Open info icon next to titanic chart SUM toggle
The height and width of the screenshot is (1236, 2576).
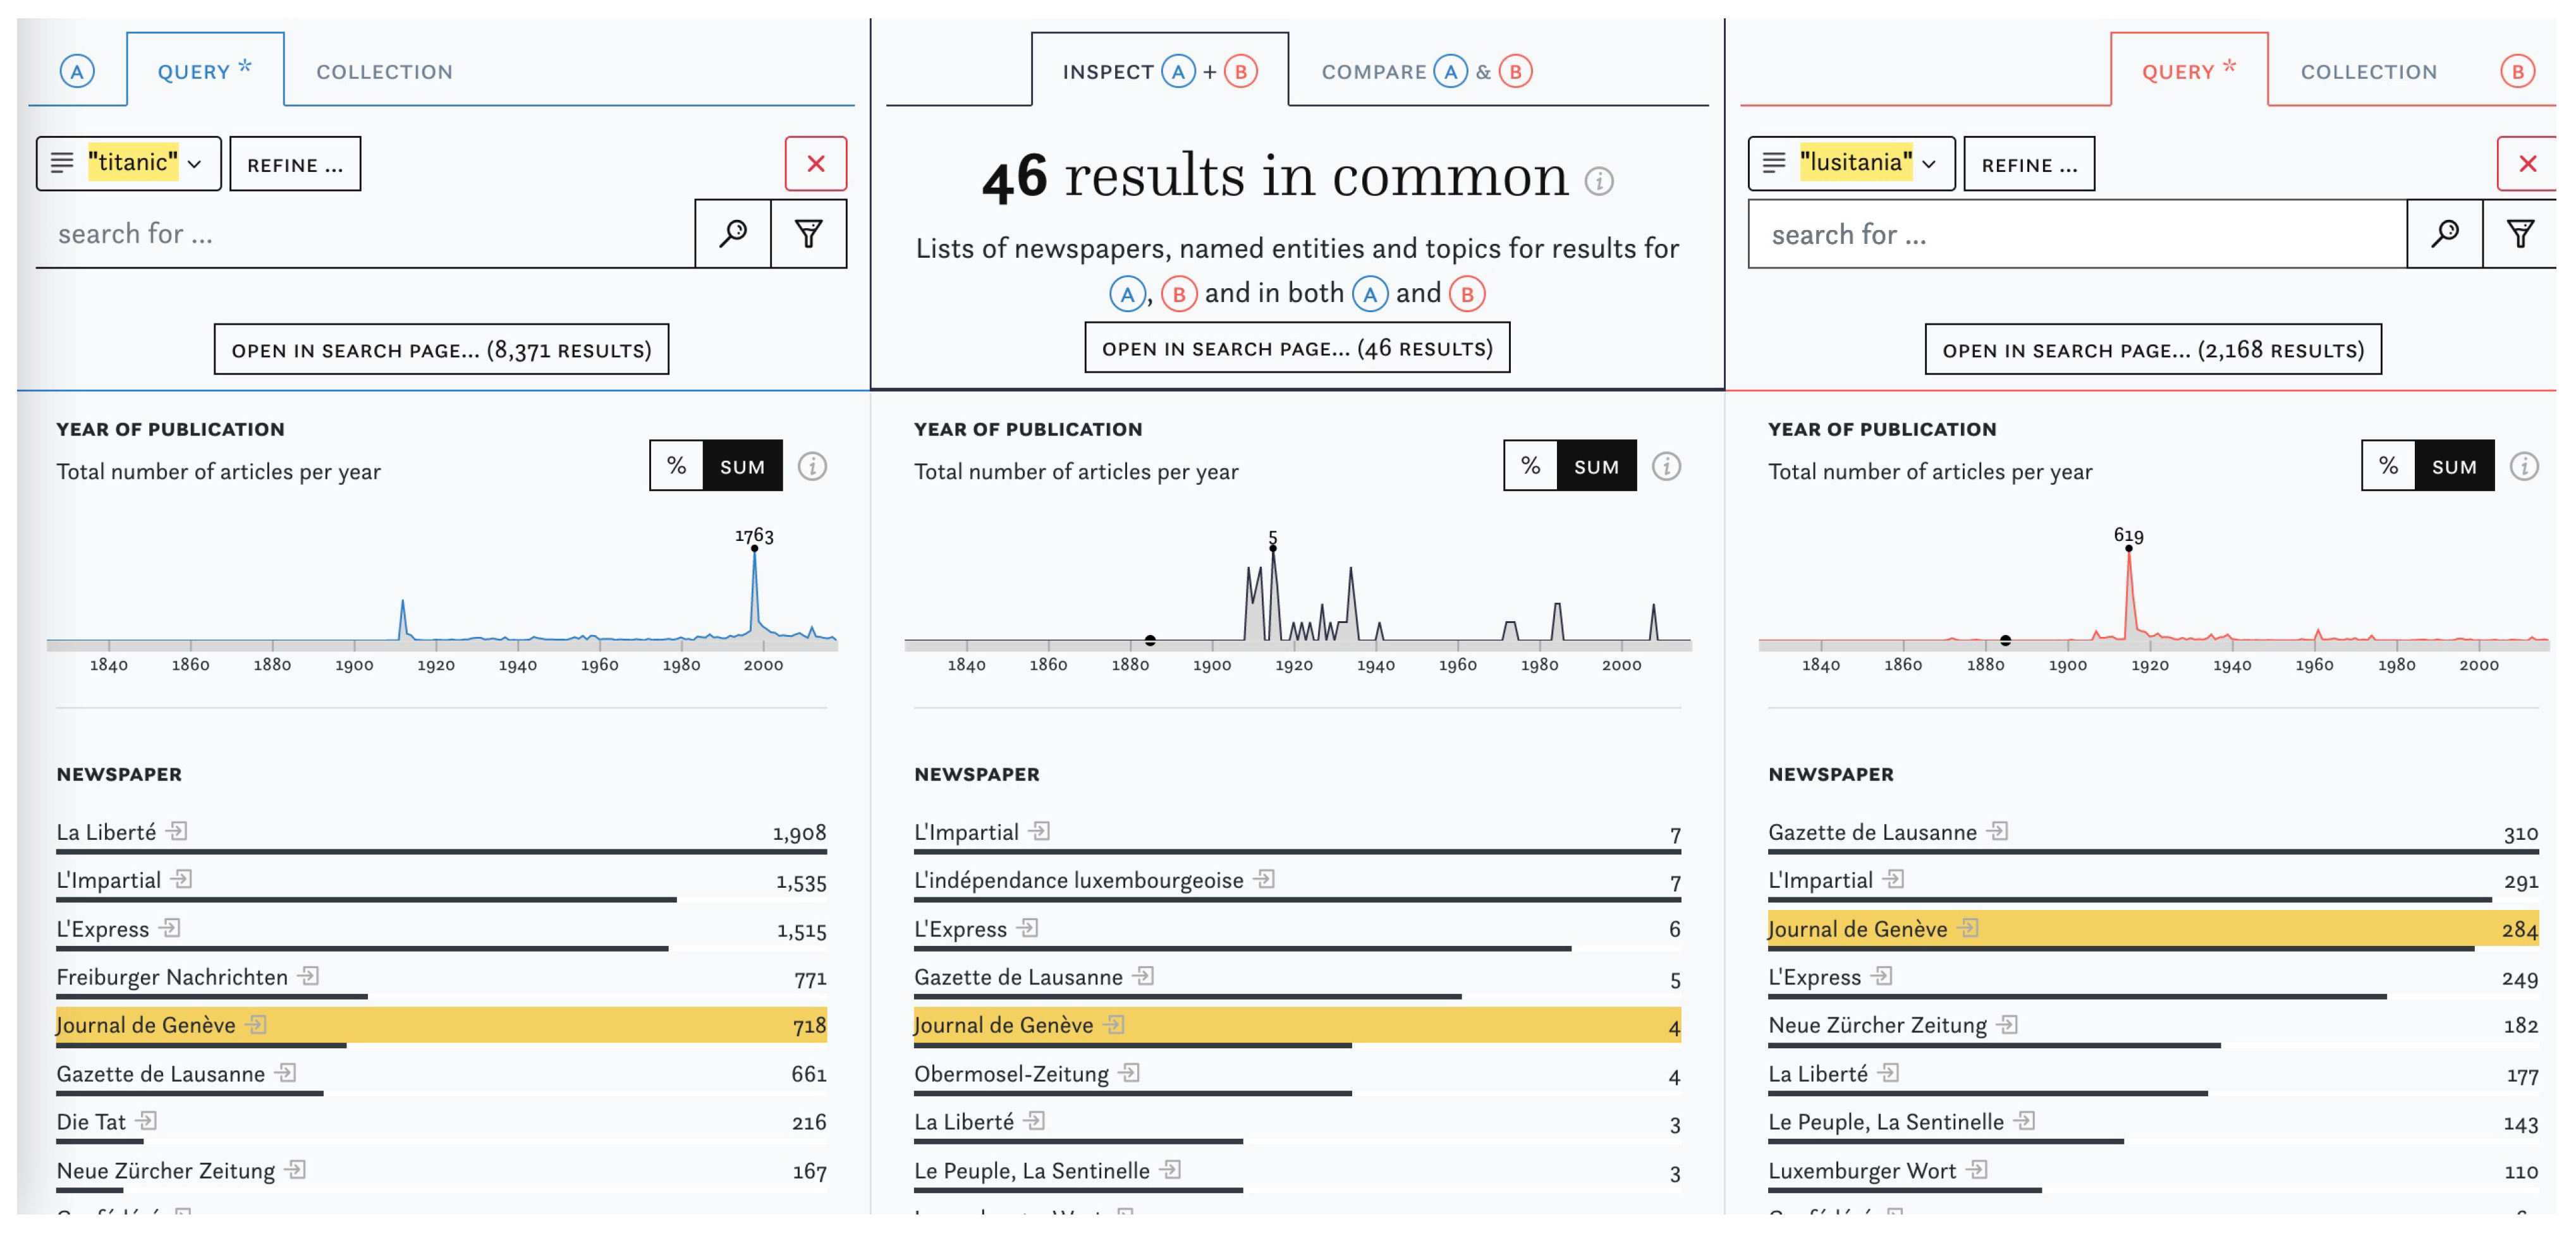(812, 466)
